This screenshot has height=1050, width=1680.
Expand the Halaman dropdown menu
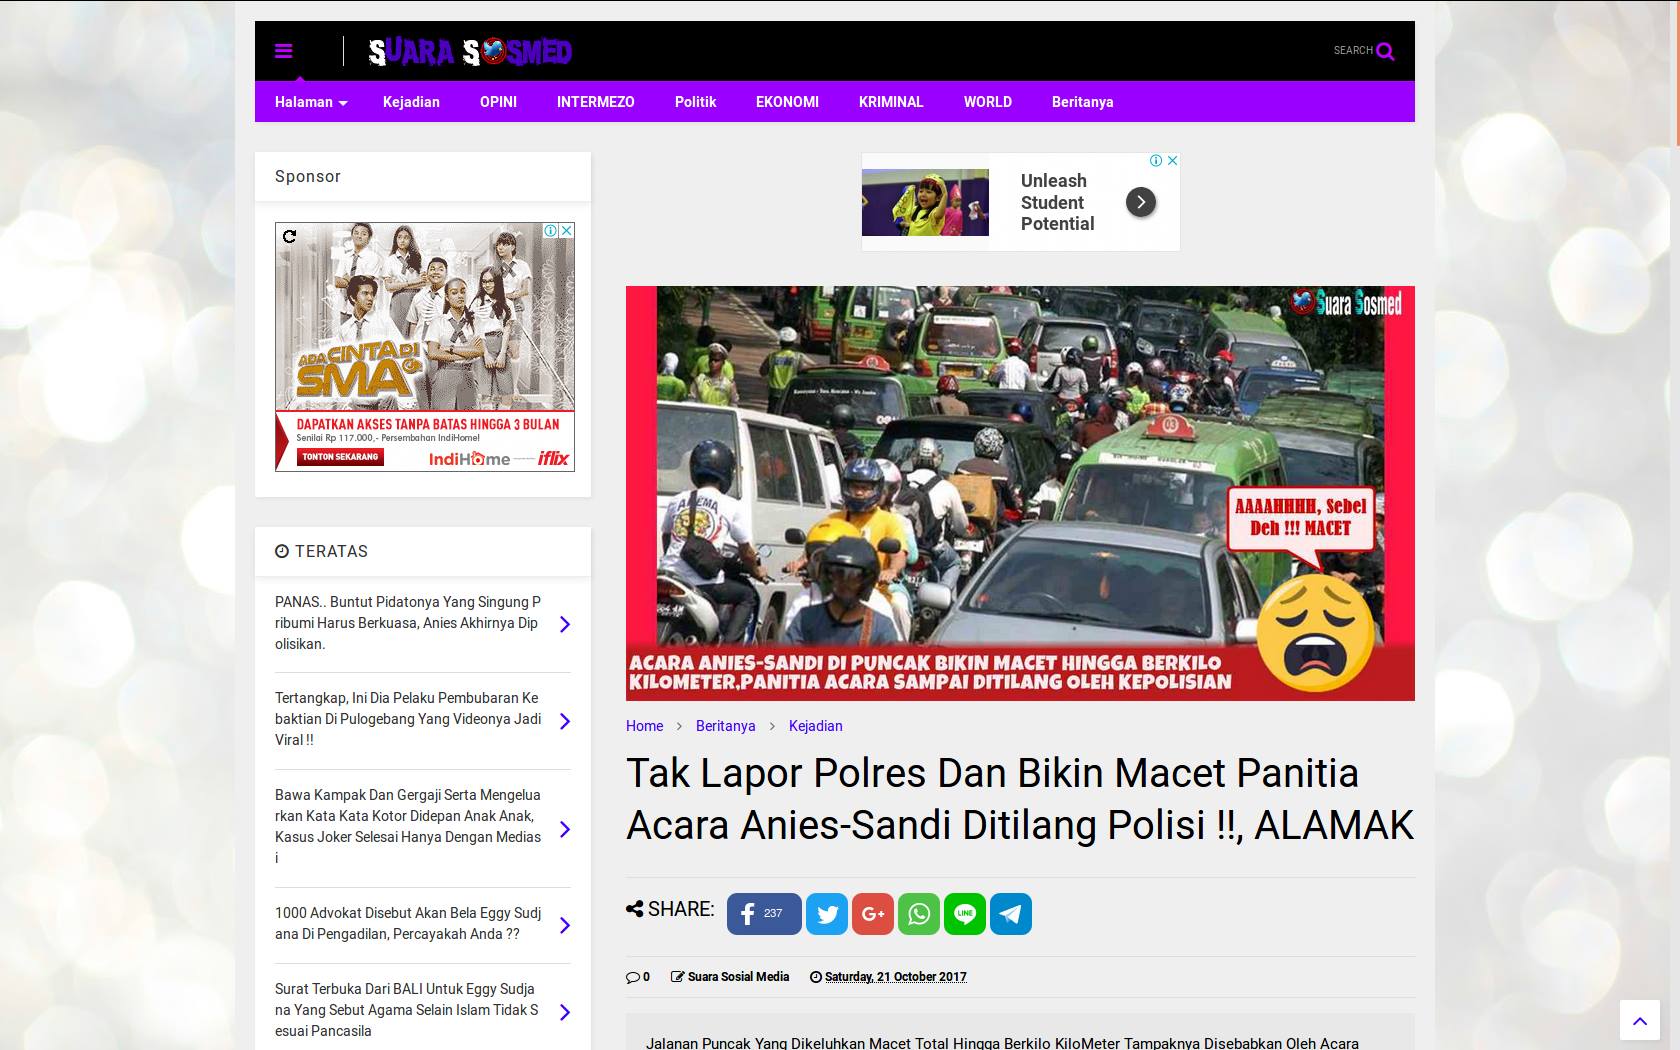tap(311, 102)
